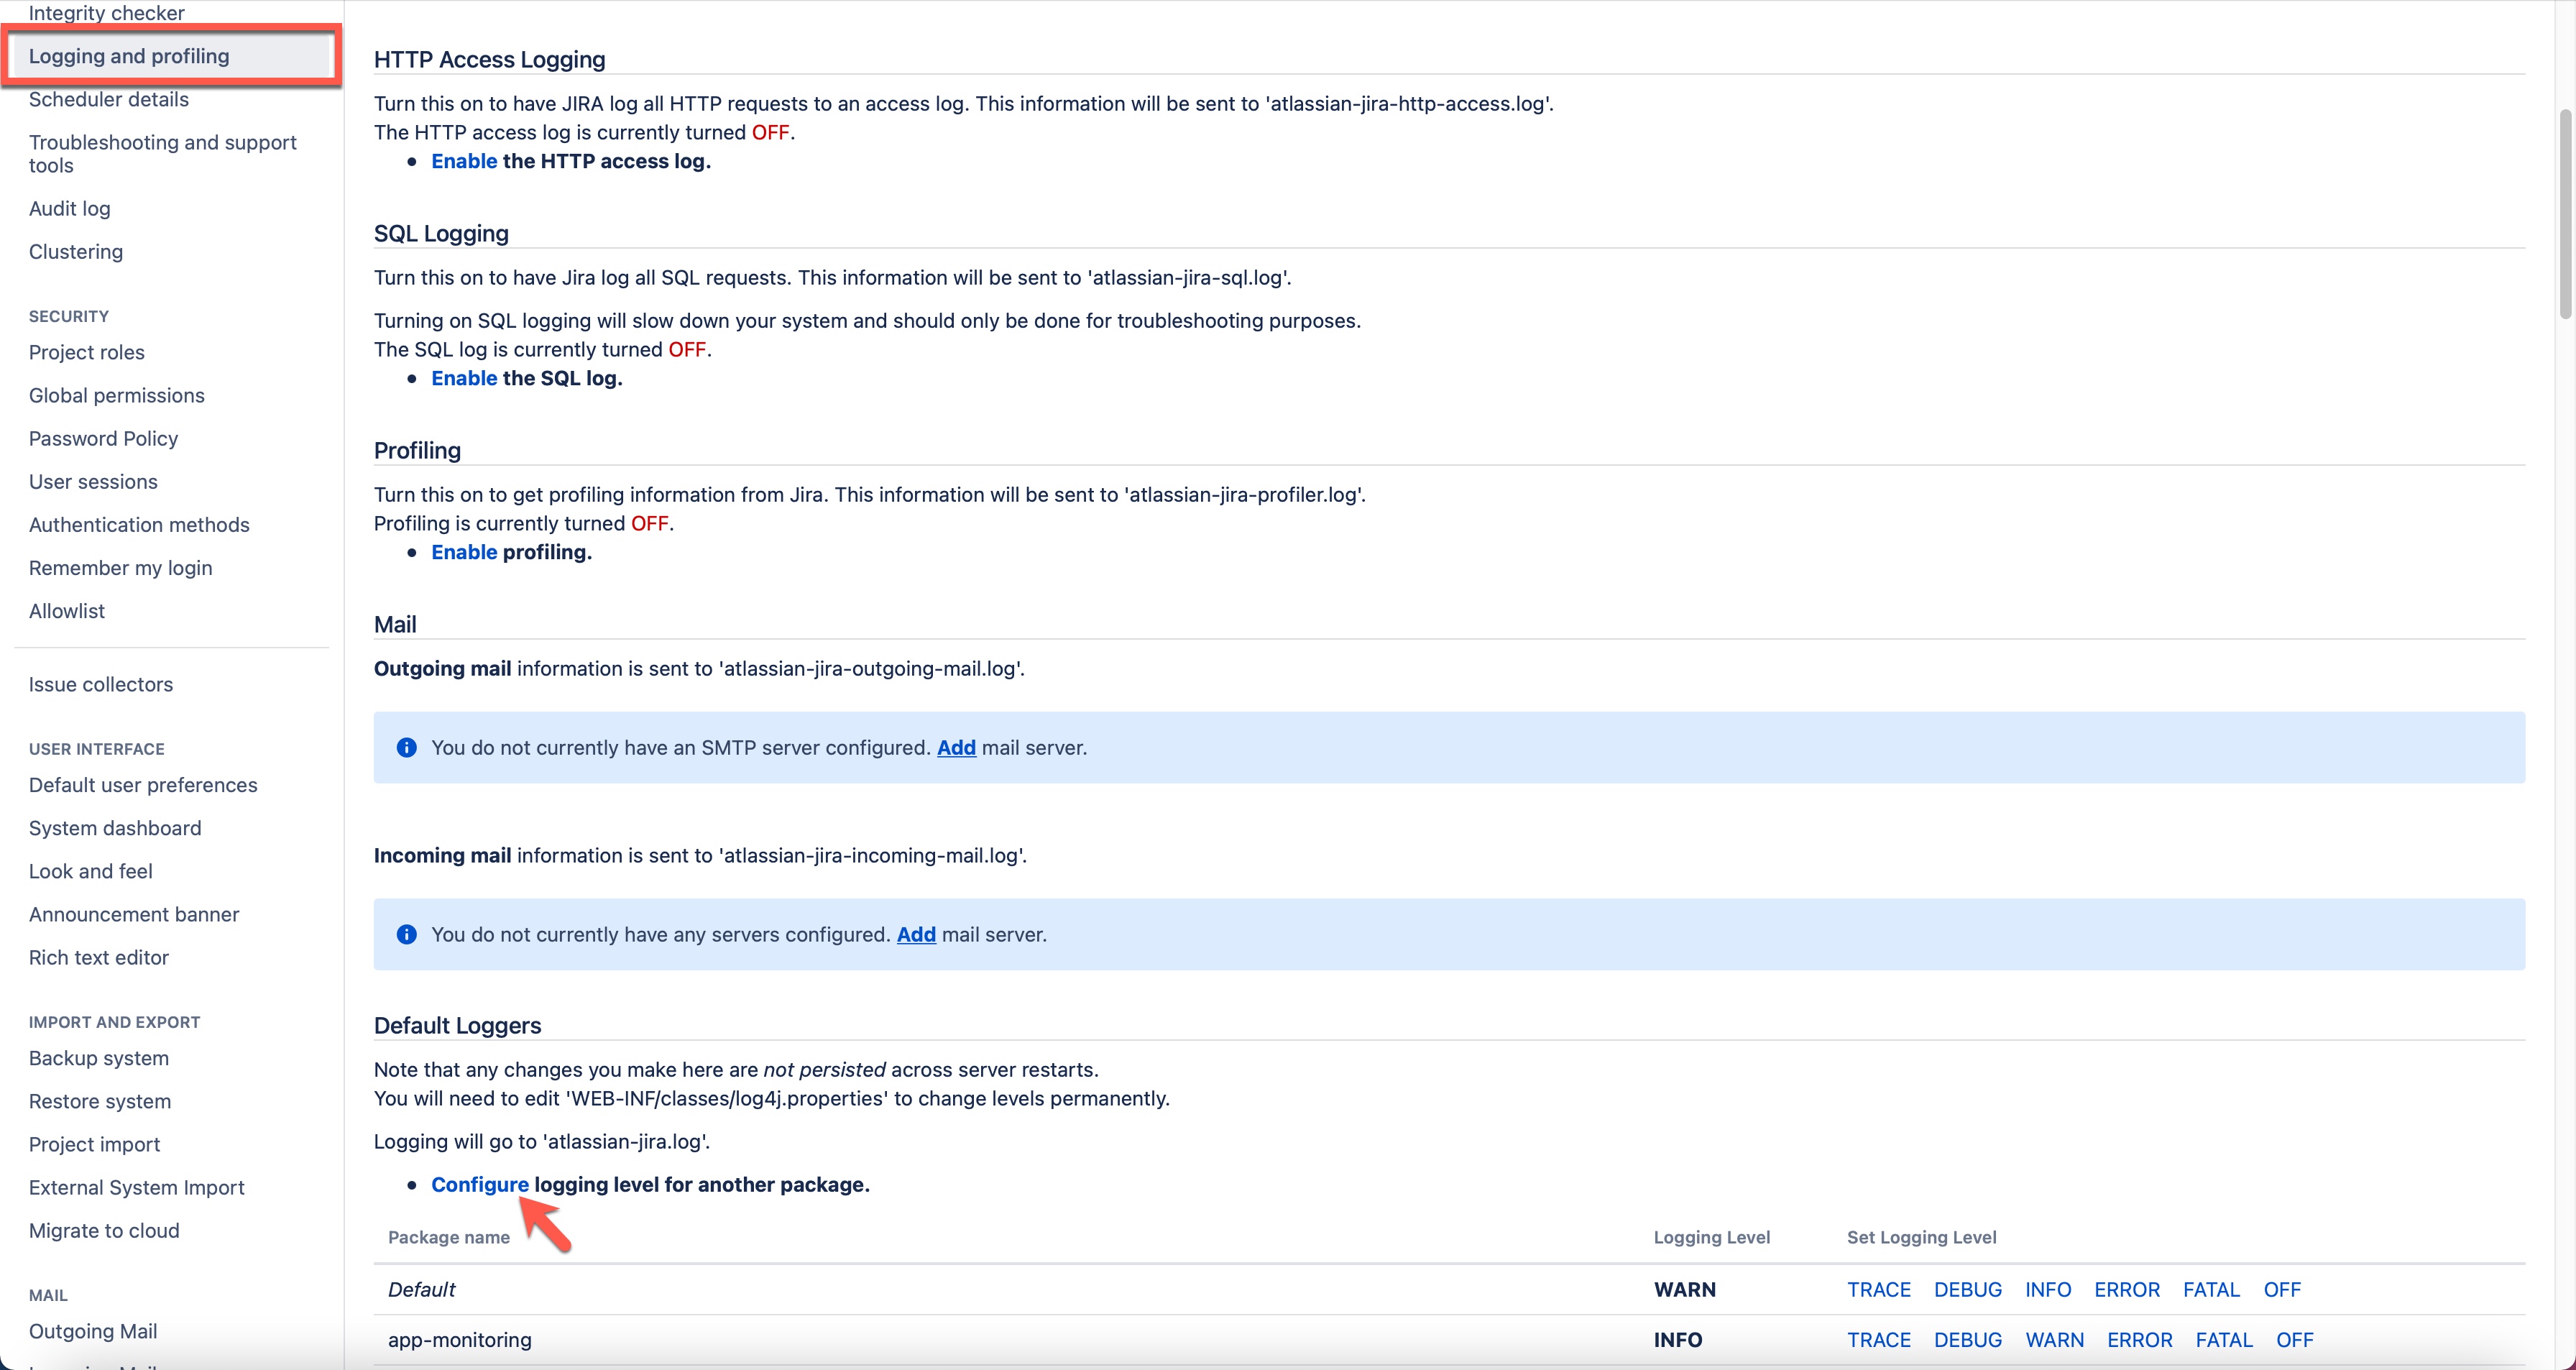Open the Migrate to cloud section
This screenshot has width=2576, height=1370.
coord(103,1230)
